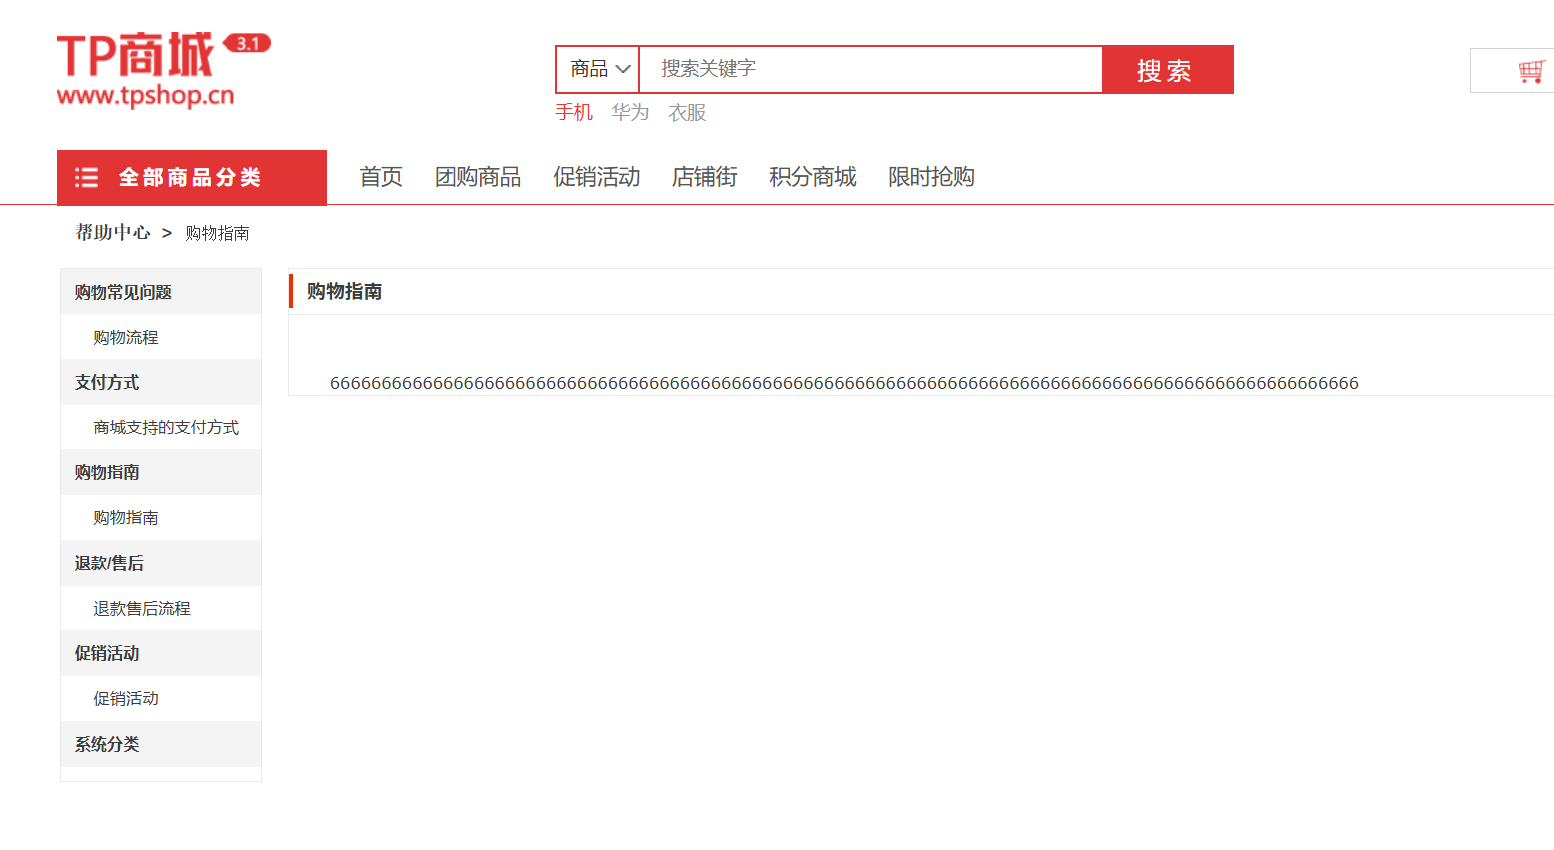Viewport: 1554px width, 850px height.
Task: Open the 支付方式 sidebar section
Action: (105, 382)
